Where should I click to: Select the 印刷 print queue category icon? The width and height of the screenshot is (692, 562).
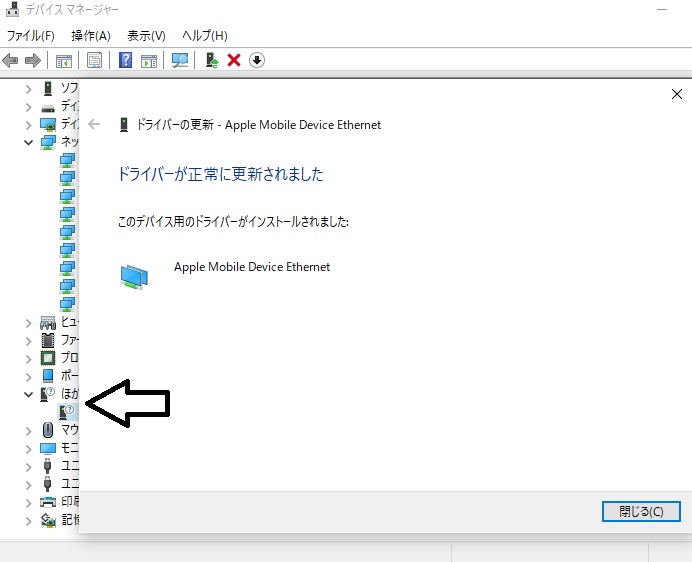pos(48,502)
